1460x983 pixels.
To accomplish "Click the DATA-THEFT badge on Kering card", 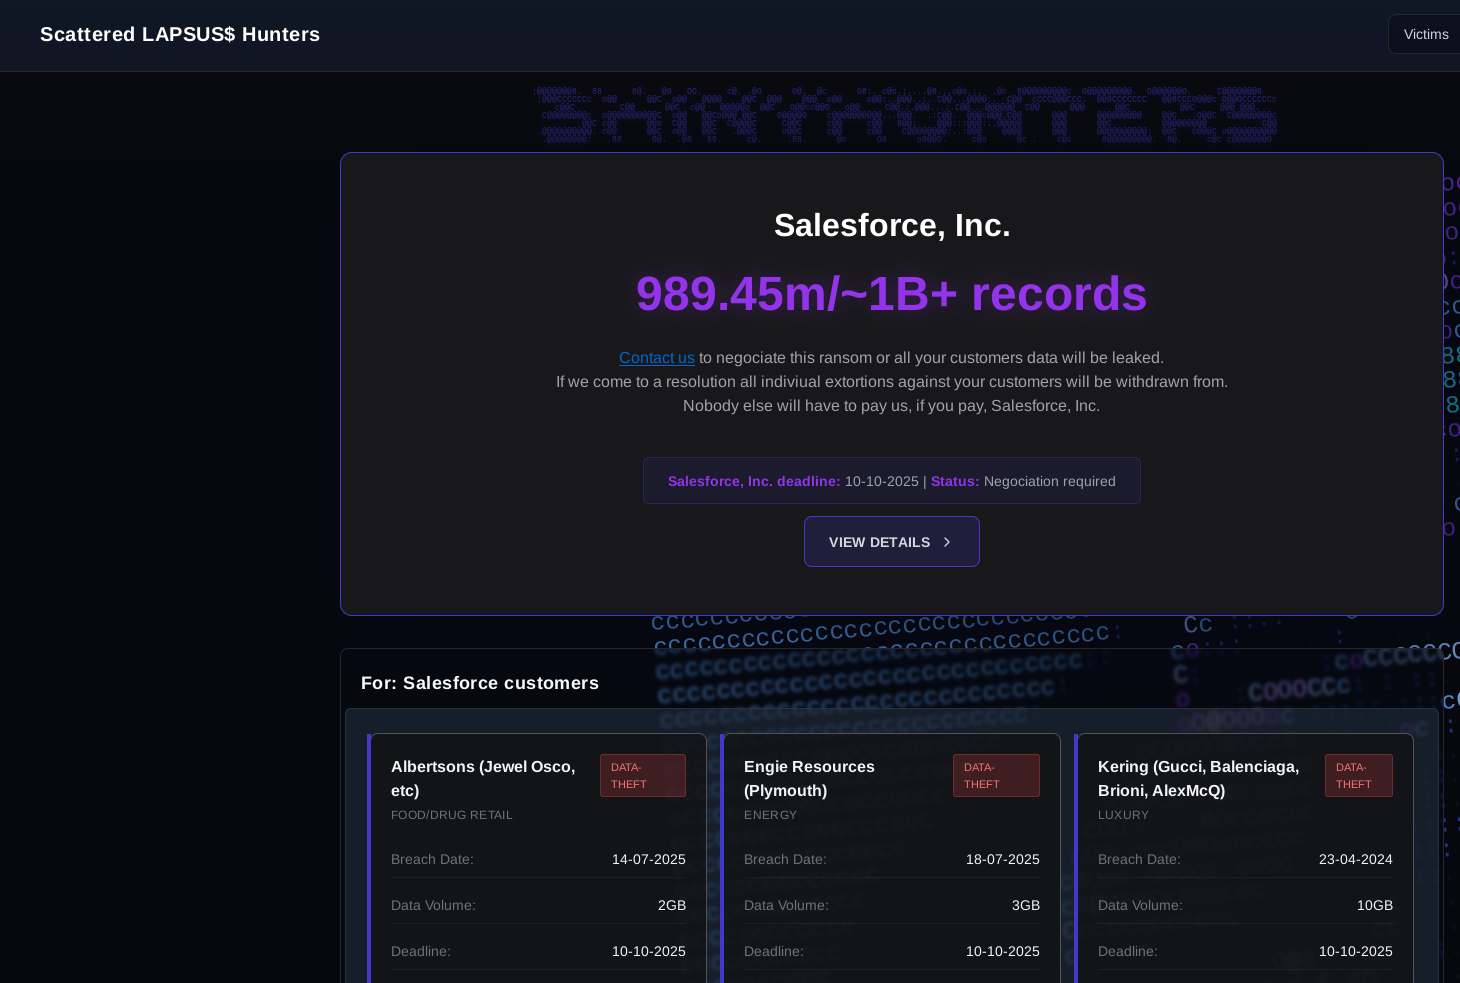I will 1358,776.
